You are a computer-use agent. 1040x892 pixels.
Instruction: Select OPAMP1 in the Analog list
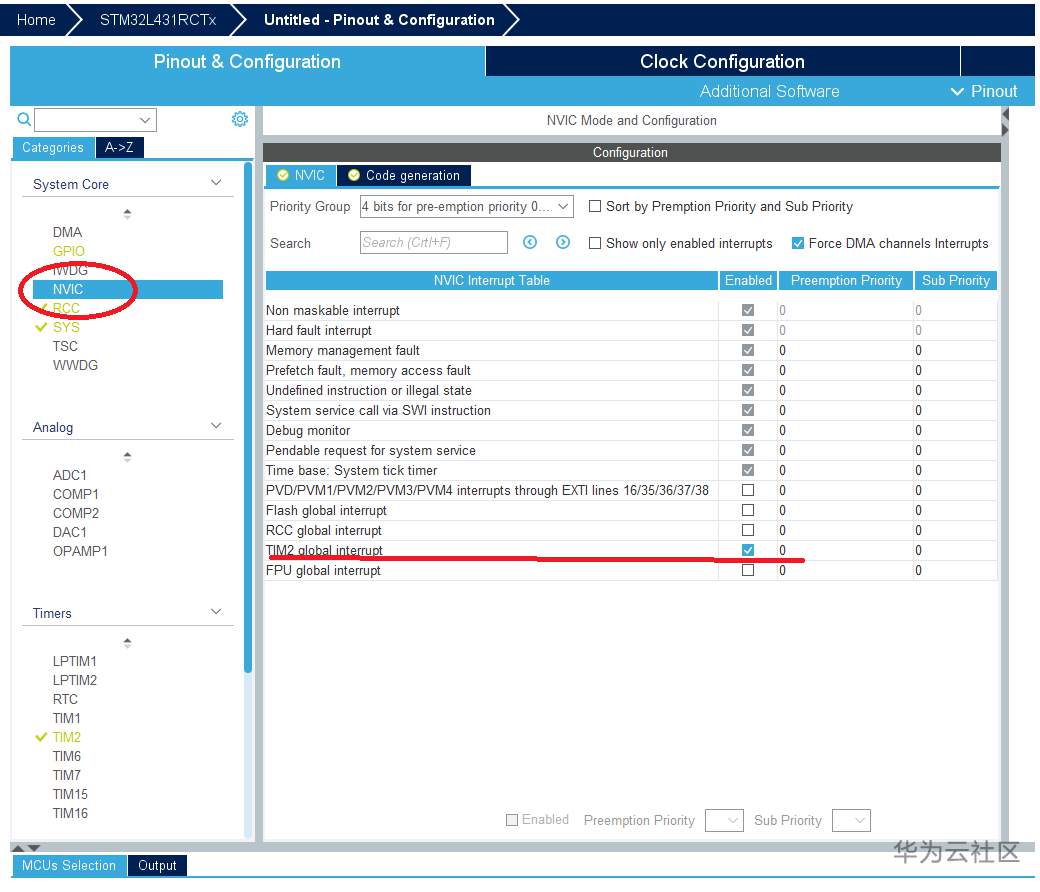[80, 551]
